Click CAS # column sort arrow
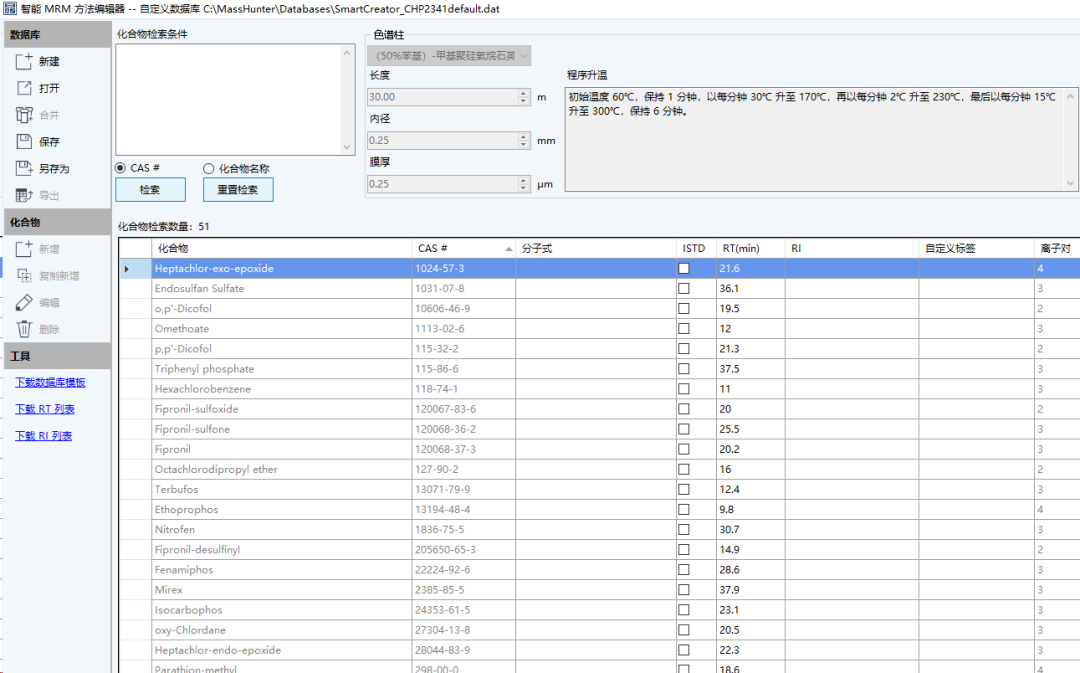 508,249
